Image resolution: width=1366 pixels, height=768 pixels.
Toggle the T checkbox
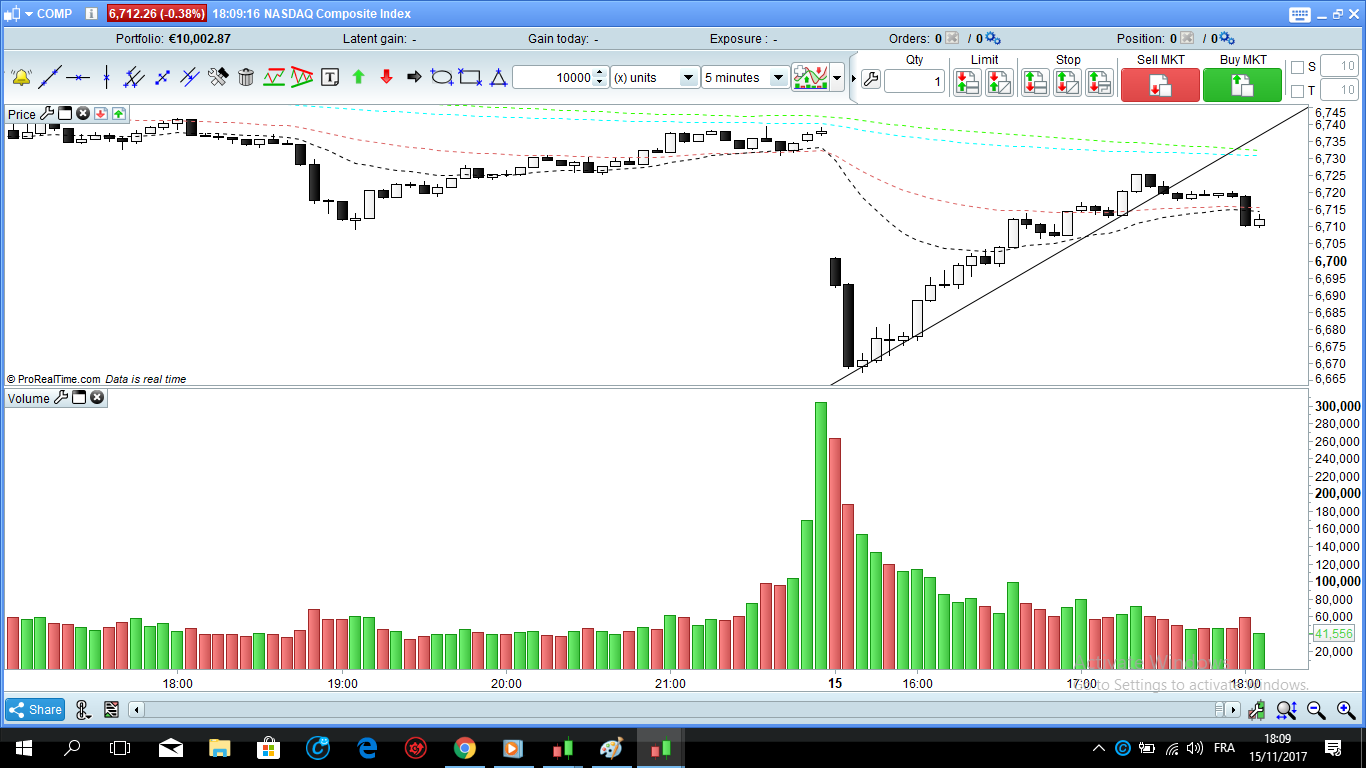tap(1298, 92)
